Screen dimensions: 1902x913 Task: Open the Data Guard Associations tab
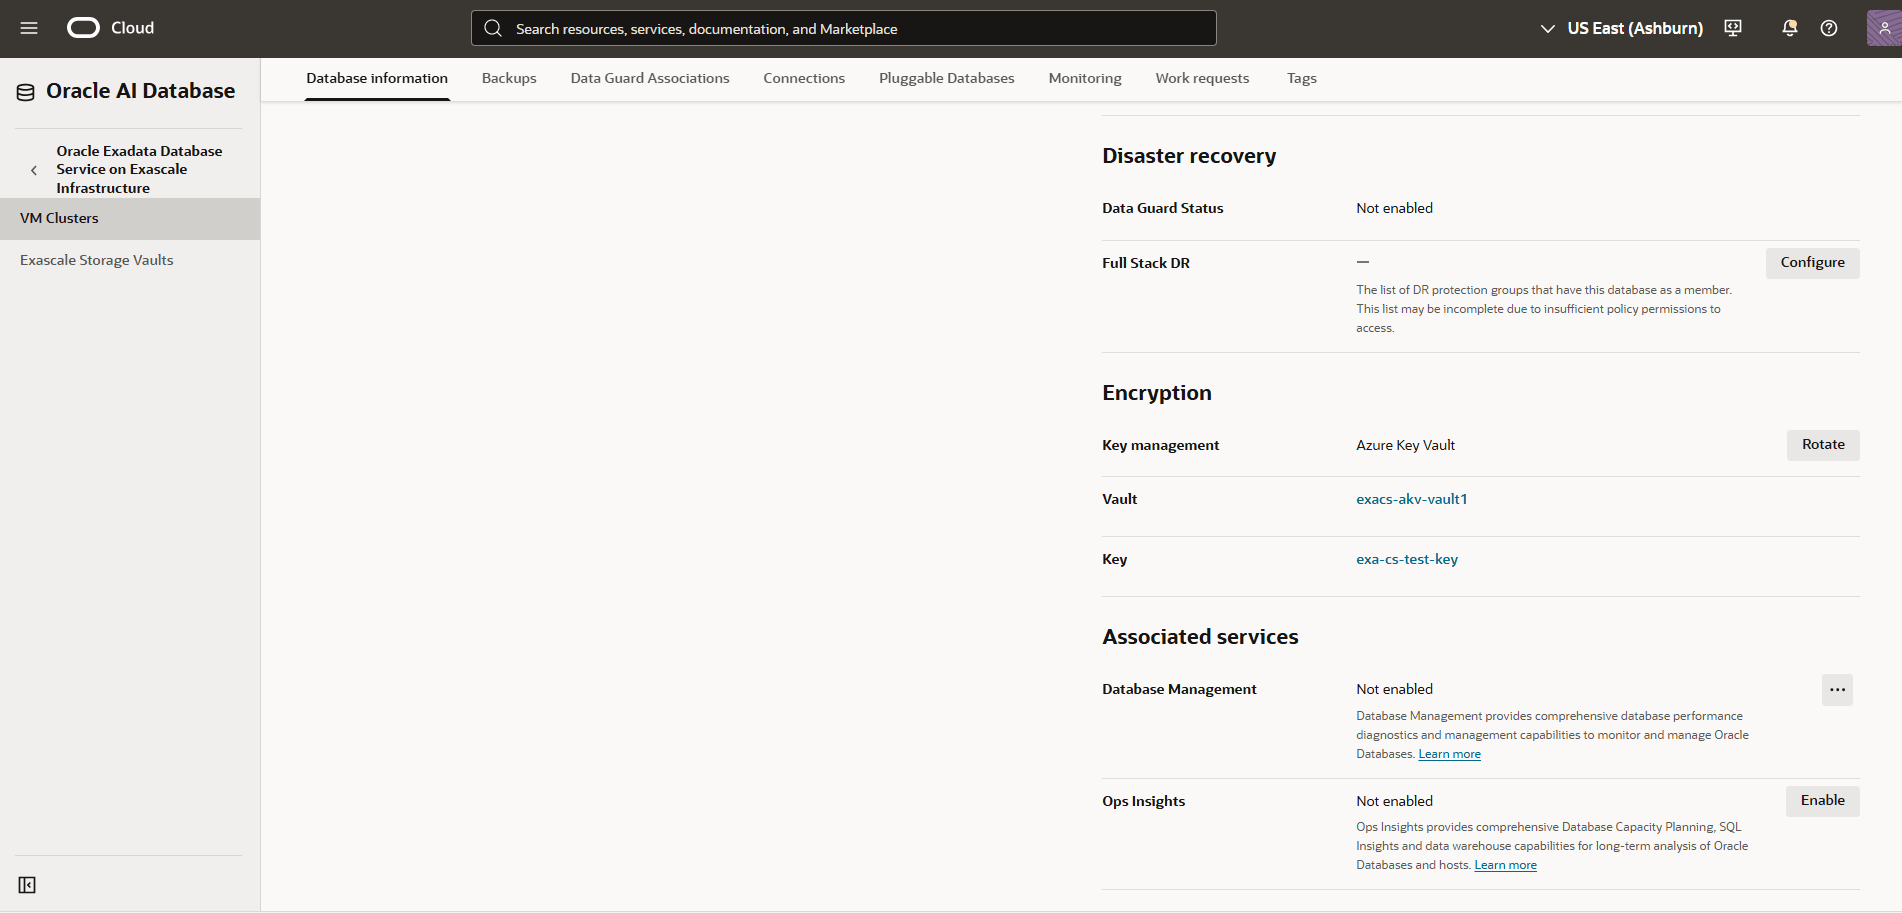(650, 78)
